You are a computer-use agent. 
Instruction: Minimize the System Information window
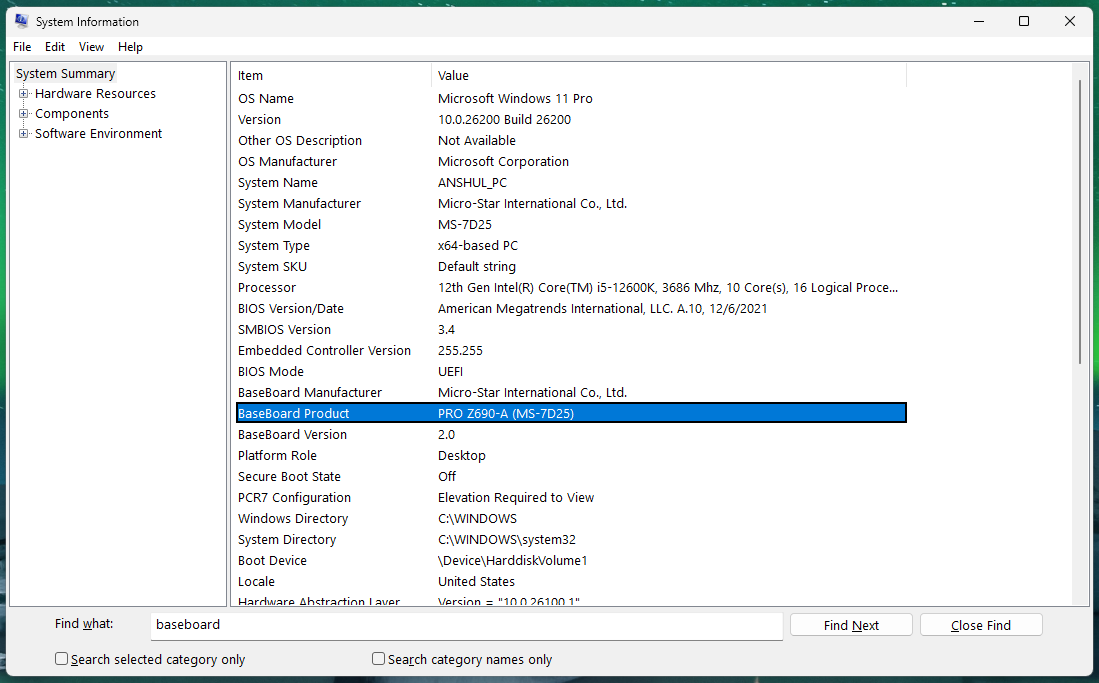click(979, 21)
